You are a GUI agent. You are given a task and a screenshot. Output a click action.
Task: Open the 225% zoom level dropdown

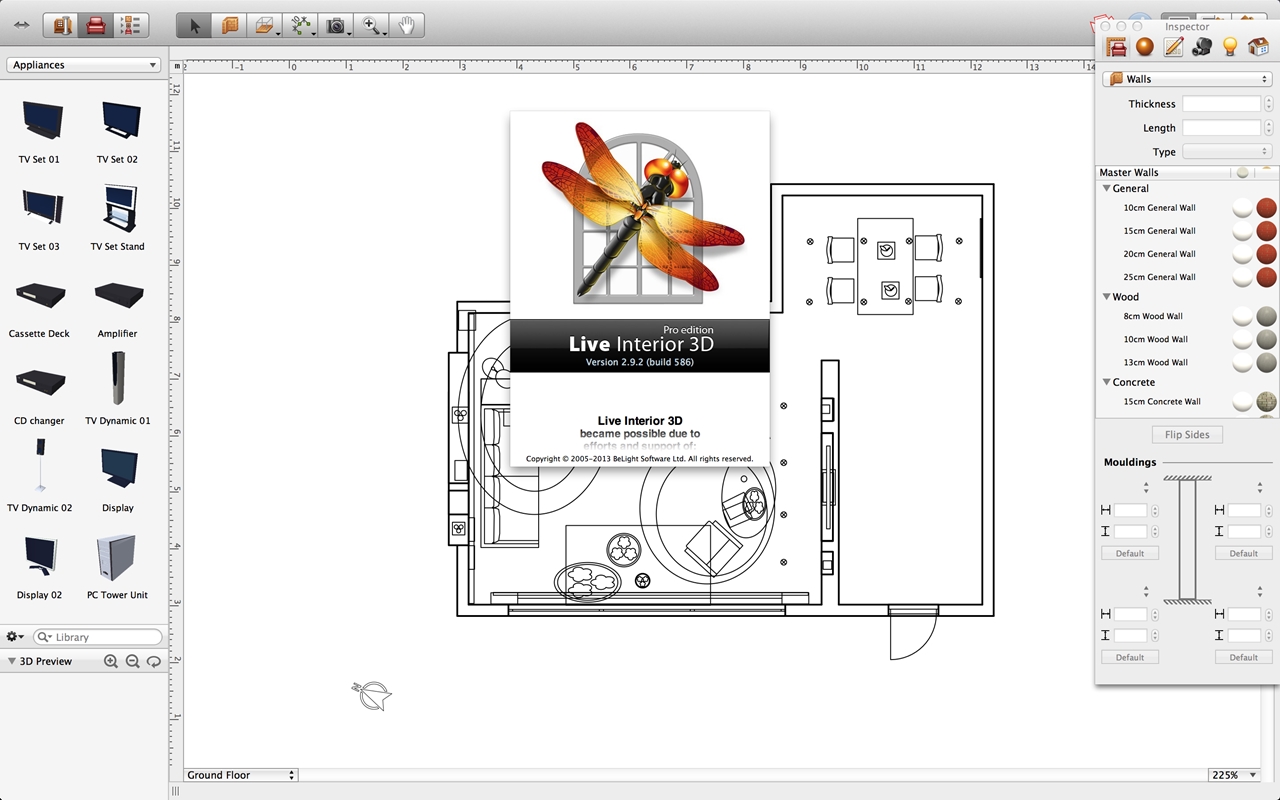pyautogui.click(x=1233, y=775)
